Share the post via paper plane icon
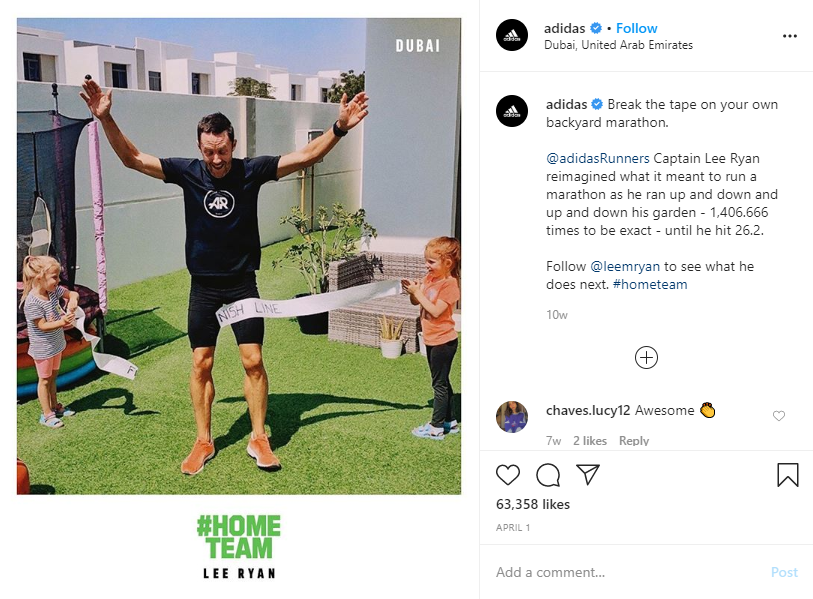This screenshot has height=599, width=813. [588, 475]
